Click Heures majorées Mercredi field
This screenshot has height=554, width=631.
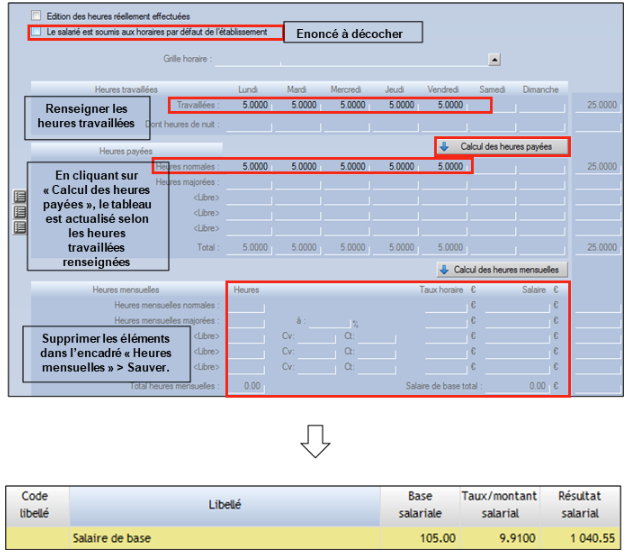346,182
